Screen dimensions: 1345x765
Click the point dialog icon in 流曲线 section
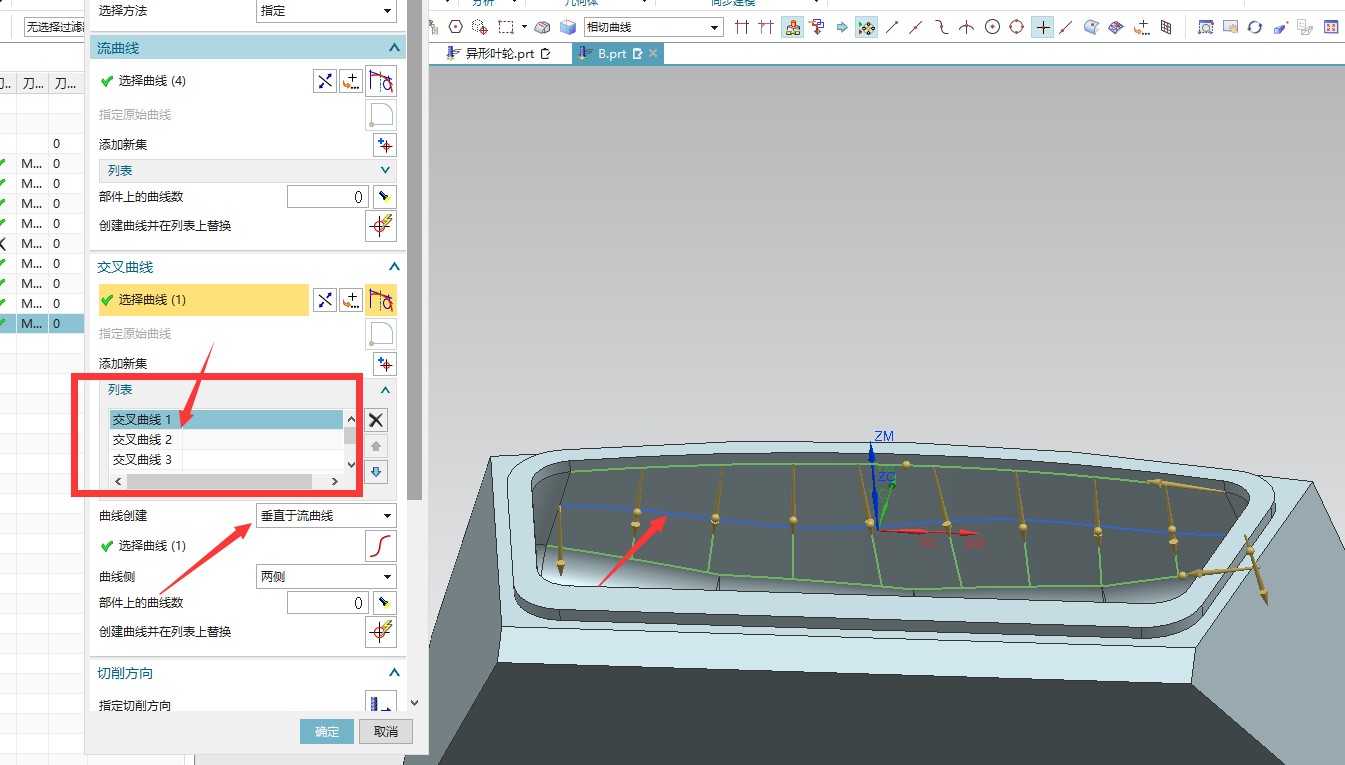pos(350,81)
